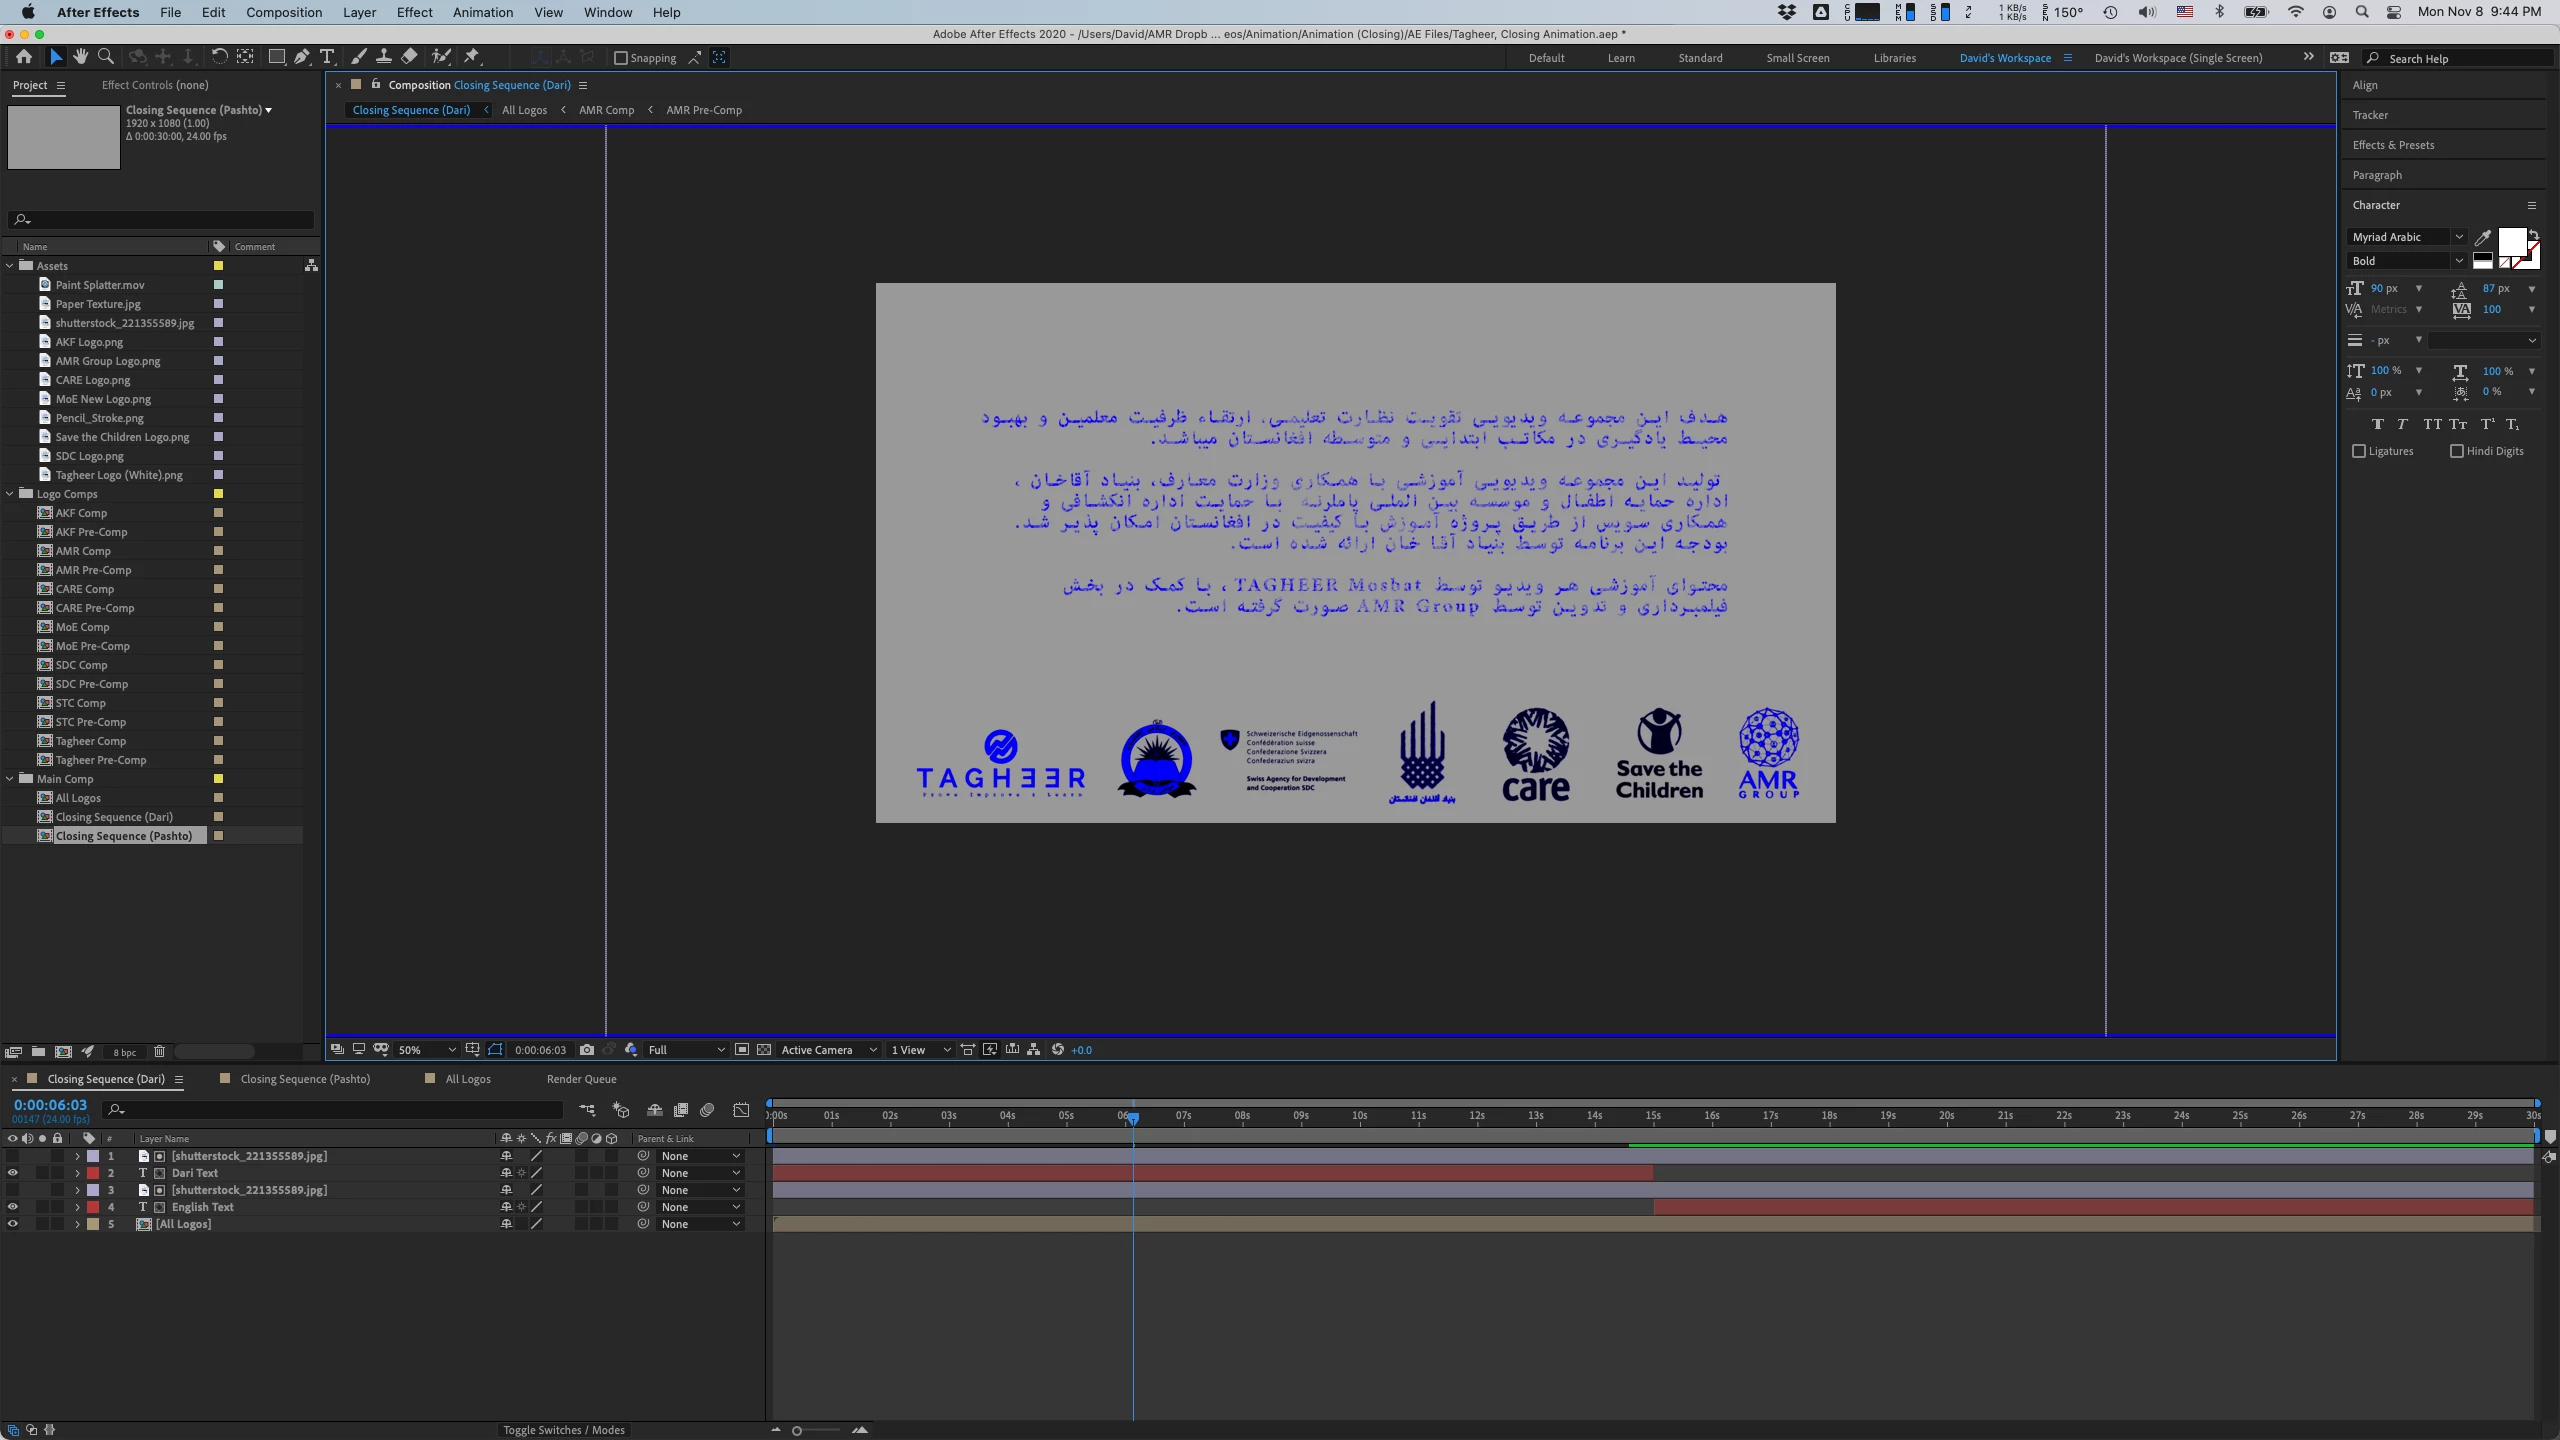
Task: Select the Eraser tool
Action: [409, 57]
